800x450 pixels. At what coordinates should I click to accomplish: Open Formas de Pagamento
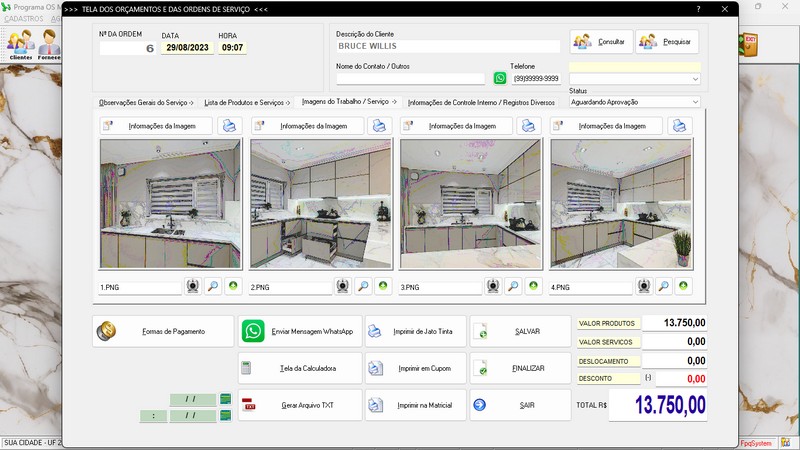pos(163,332)
